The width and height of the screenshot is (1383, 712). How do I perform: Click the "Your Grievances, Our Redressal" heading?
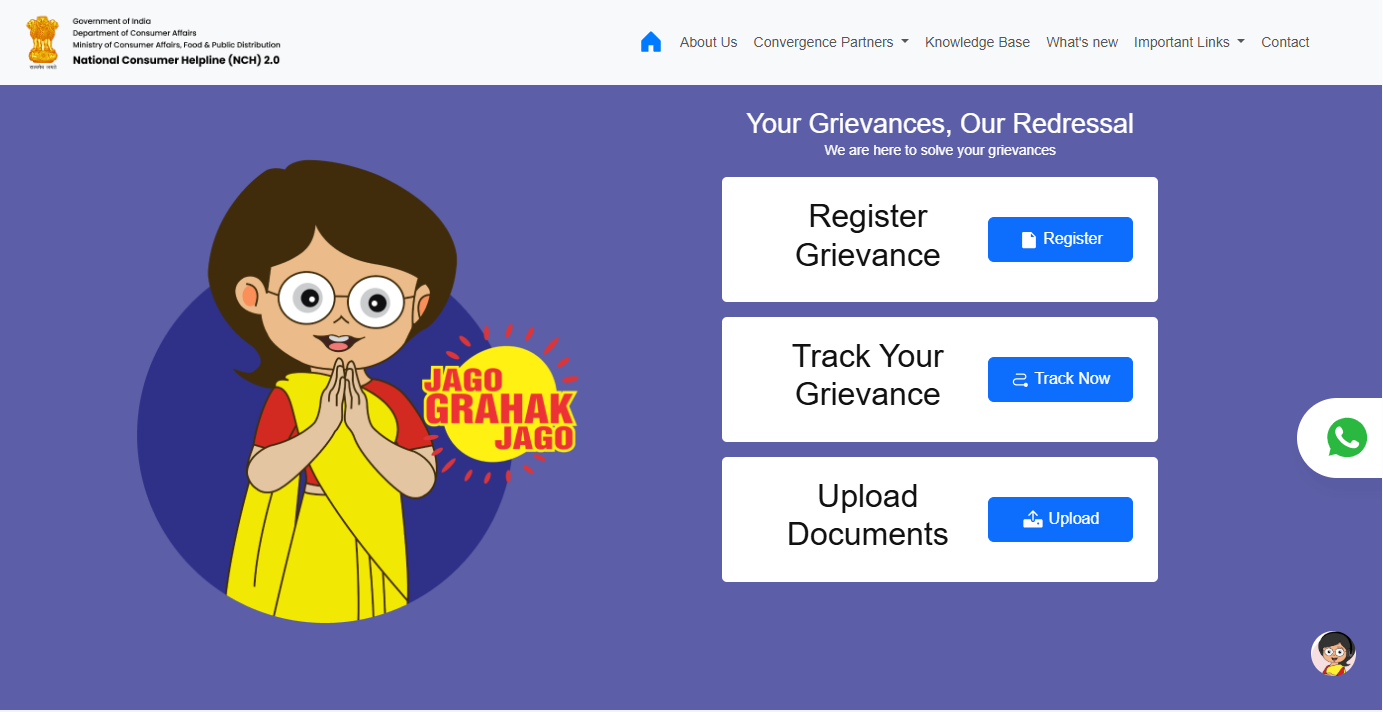(x=939, y=124)
